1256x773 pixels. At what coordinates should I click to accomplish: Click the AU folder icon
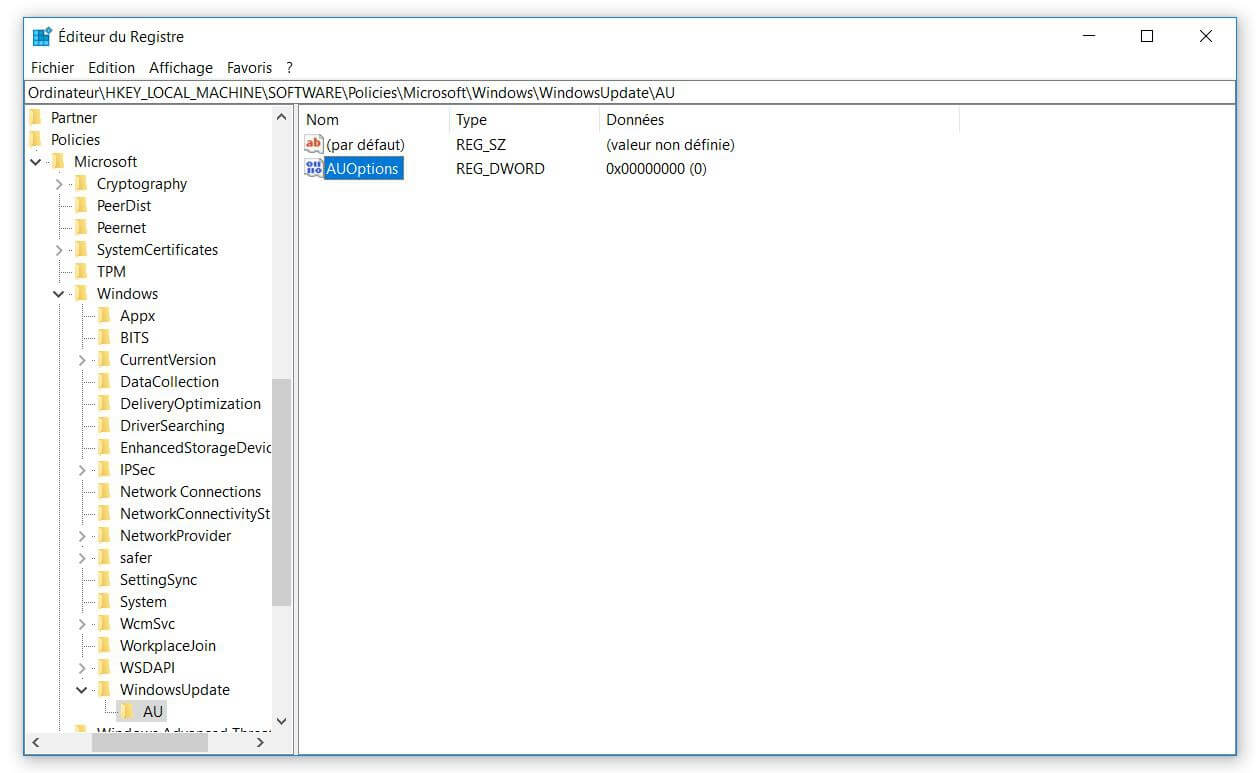click(127, 711)
